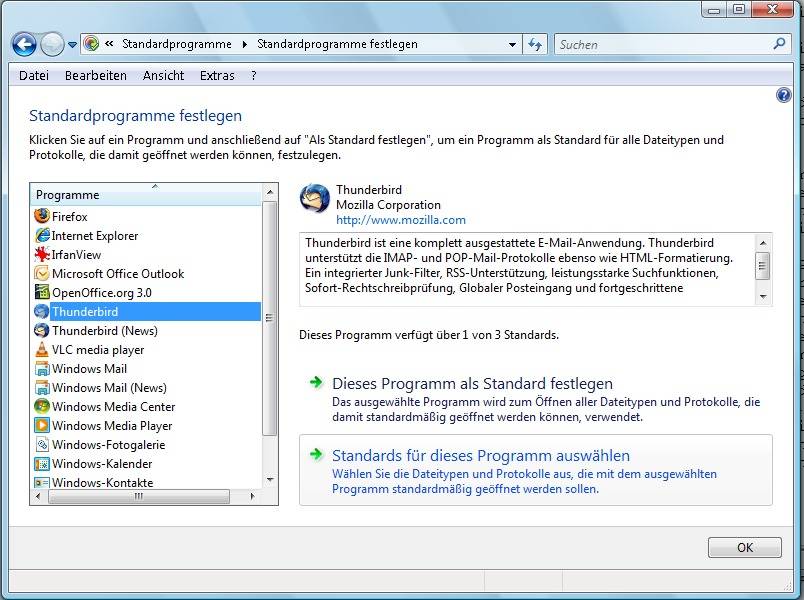Select 'Windows Media Player' in program list
Viewport: 804px width, 600px height.
112,426
